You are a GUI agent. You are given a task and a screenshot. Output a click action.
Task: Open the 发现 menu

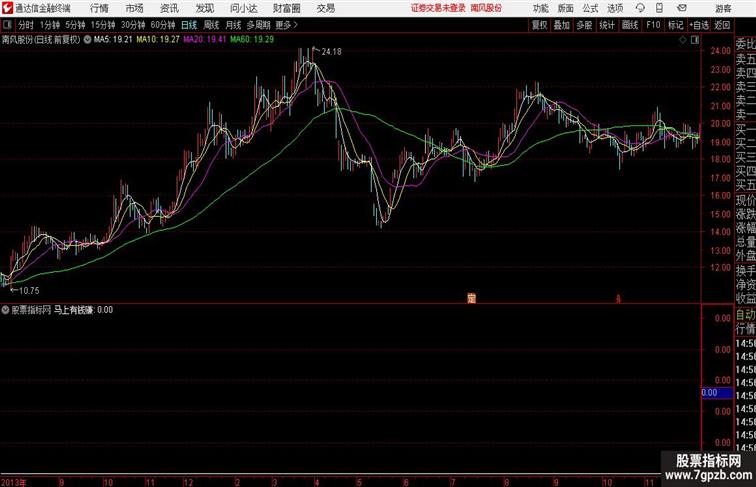205,8
